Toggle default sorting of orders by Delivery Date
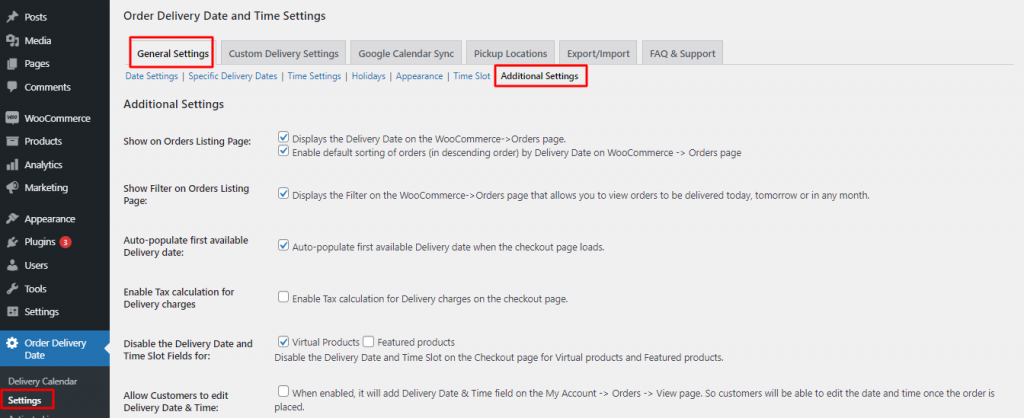Image resolution: width=1024 pixels, height=418 pixels. (283, 151)
